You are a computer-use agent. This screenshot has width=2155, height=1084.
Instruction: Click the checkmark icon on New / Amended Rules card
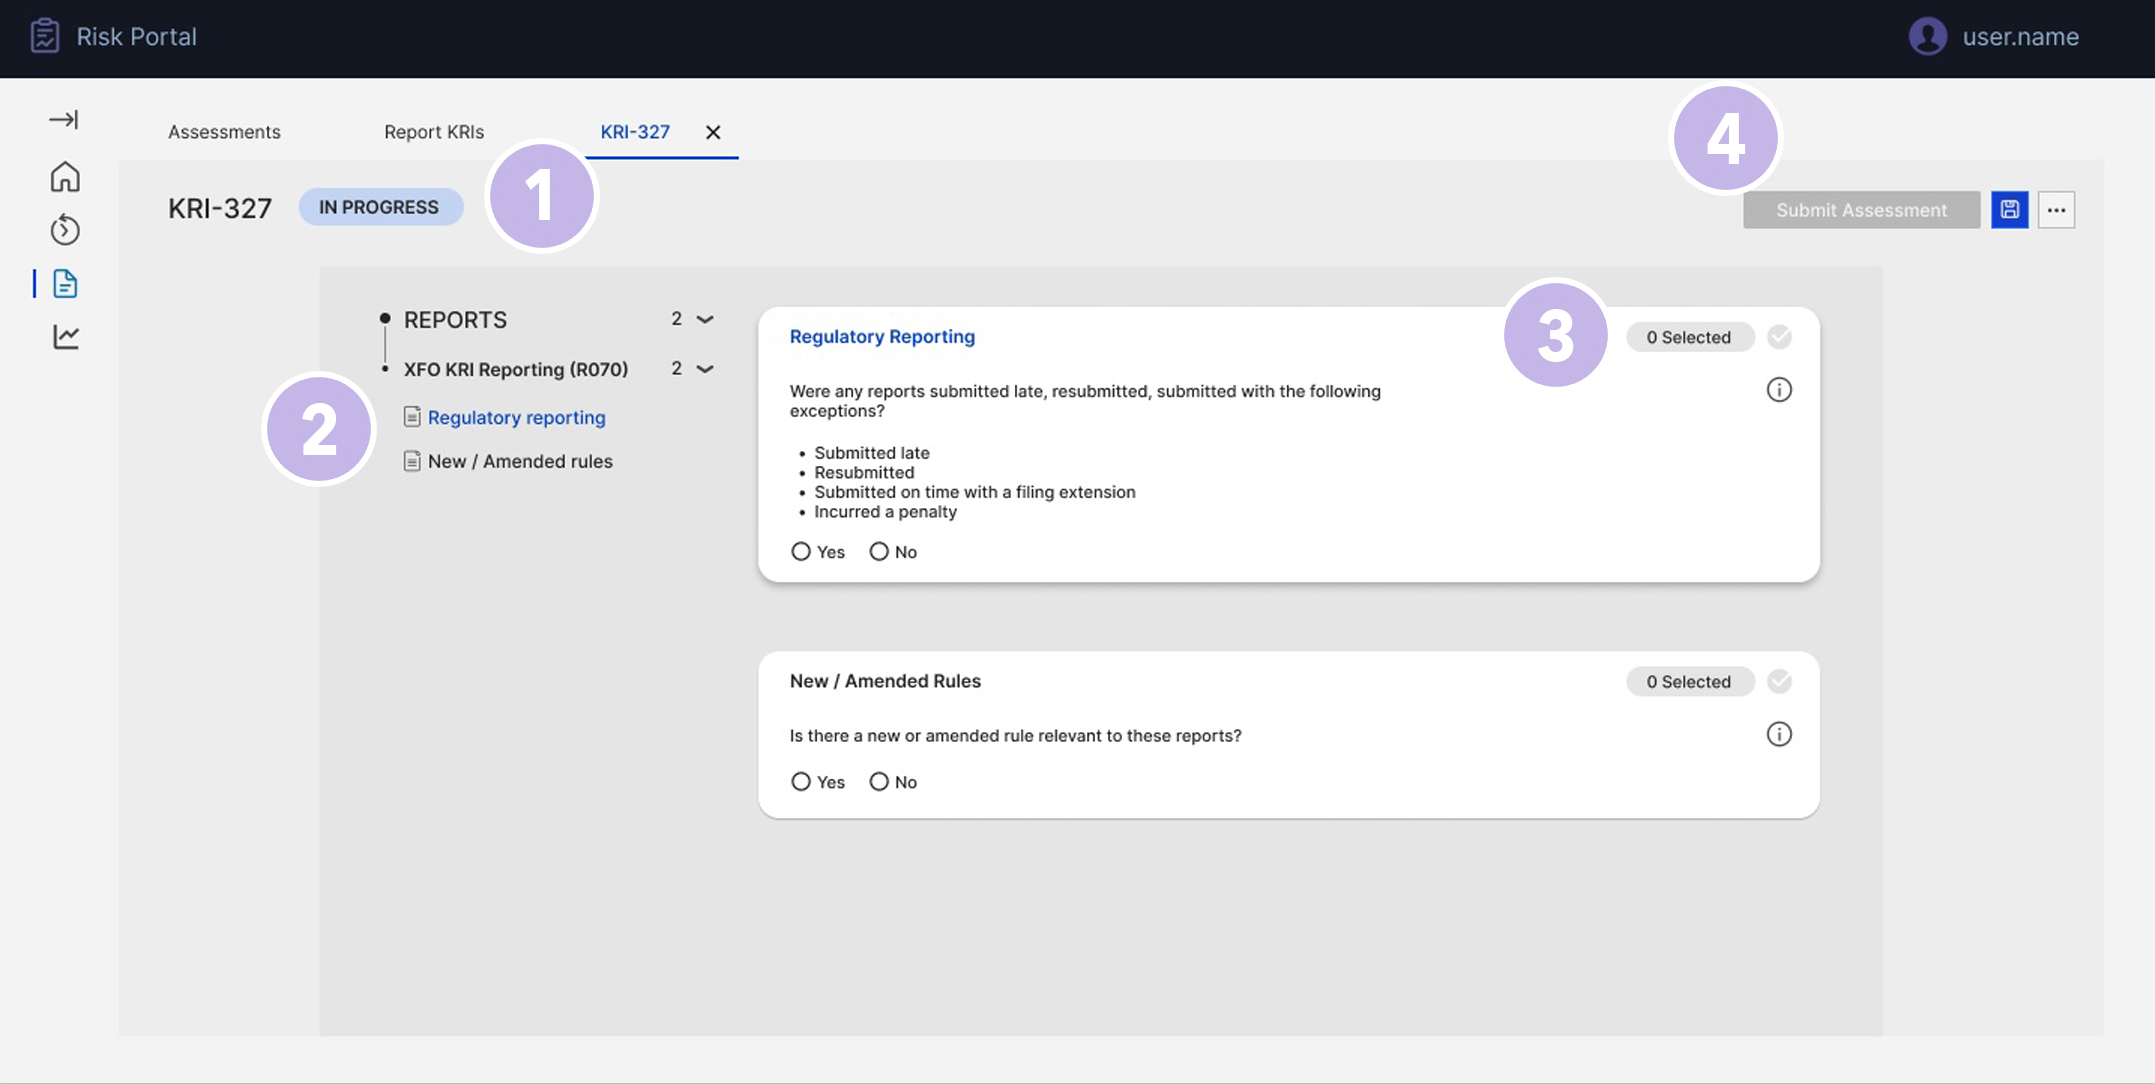pos(1779,681)
